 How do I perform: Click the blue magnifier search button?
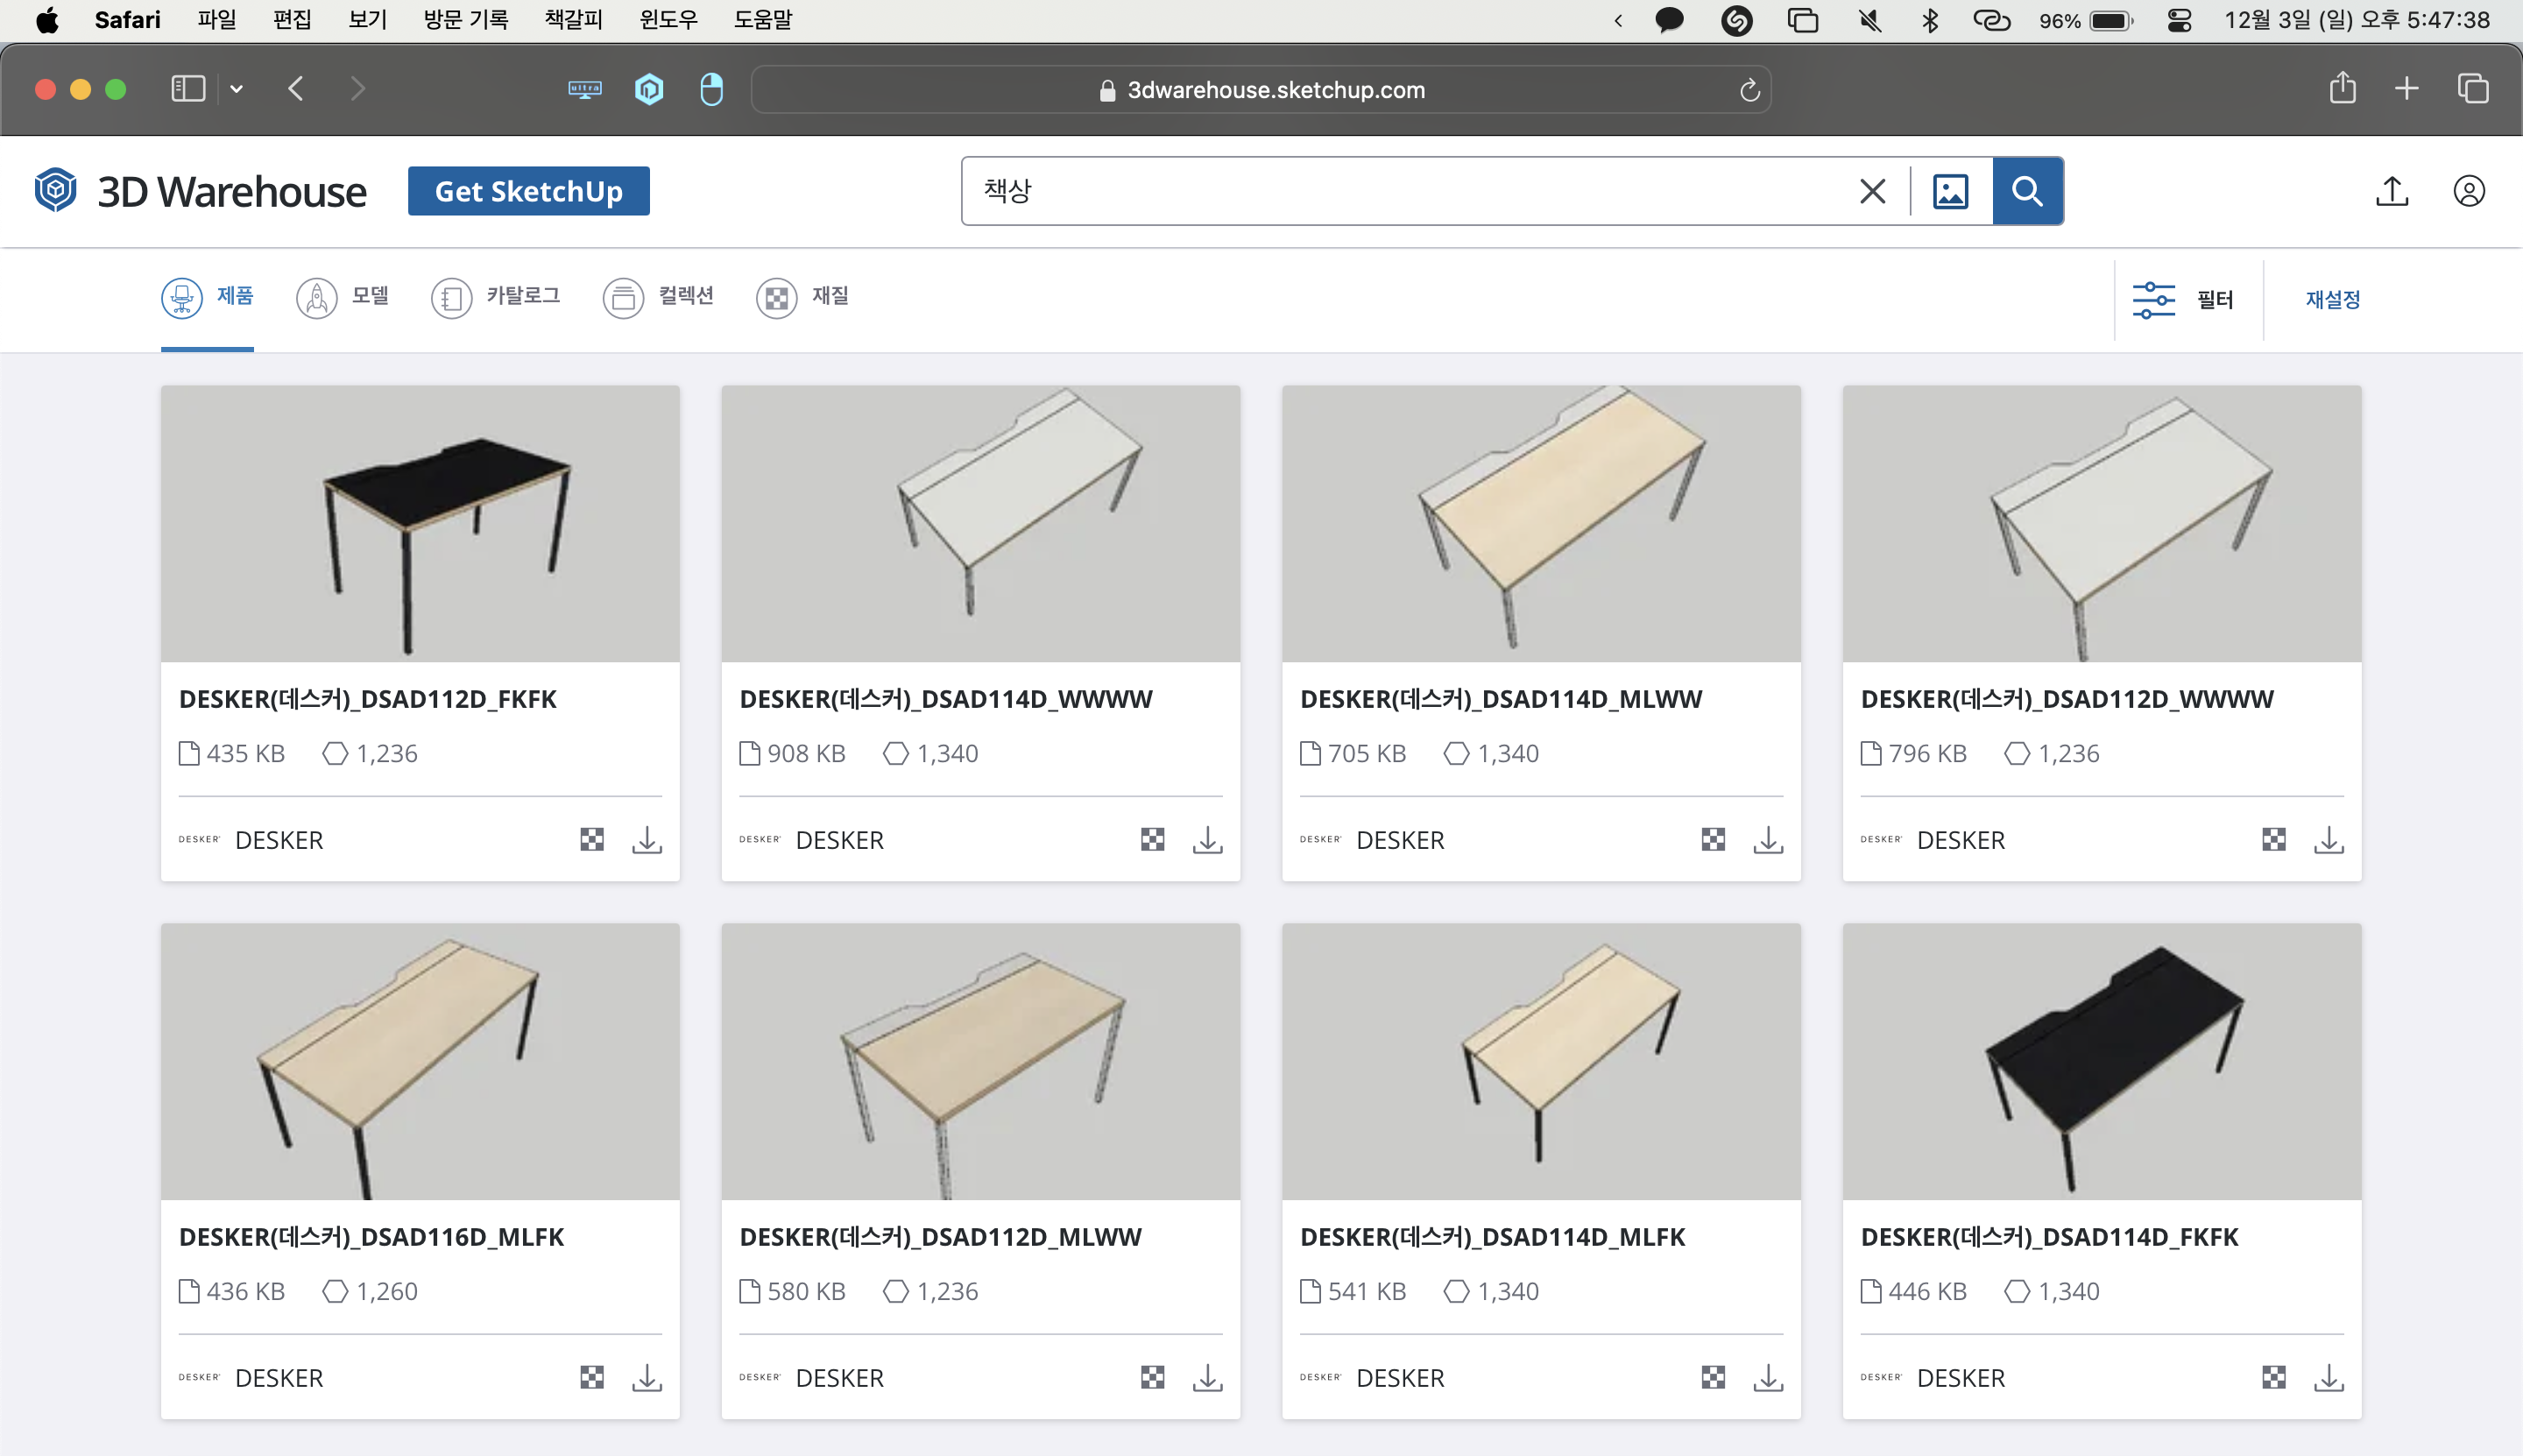coord(2027,191)
